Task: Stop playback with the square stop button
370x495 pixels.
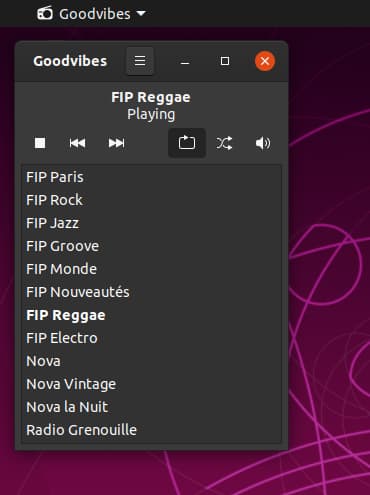Action: point(40,143)
